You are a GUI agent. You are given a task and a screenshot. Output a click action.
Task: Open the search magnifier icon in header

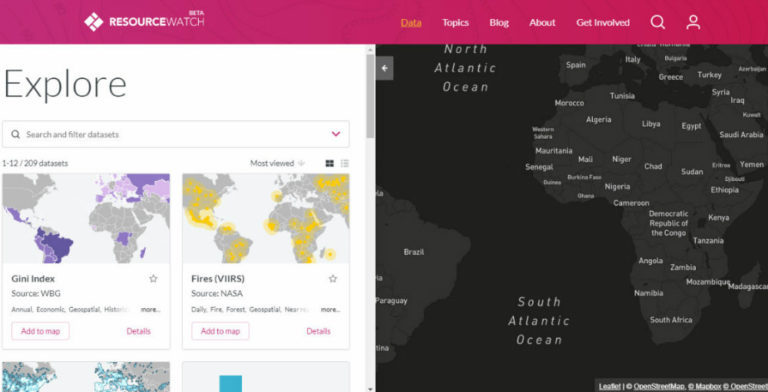tap(657, 22)
